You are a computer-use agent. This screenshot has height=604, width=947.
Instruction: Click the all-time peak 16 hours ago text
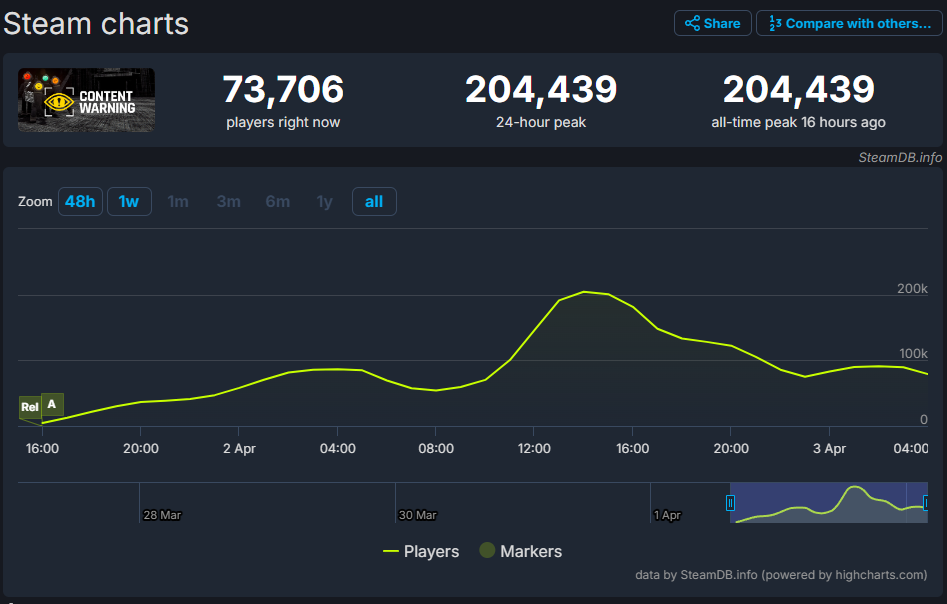(x=798, y=123)
